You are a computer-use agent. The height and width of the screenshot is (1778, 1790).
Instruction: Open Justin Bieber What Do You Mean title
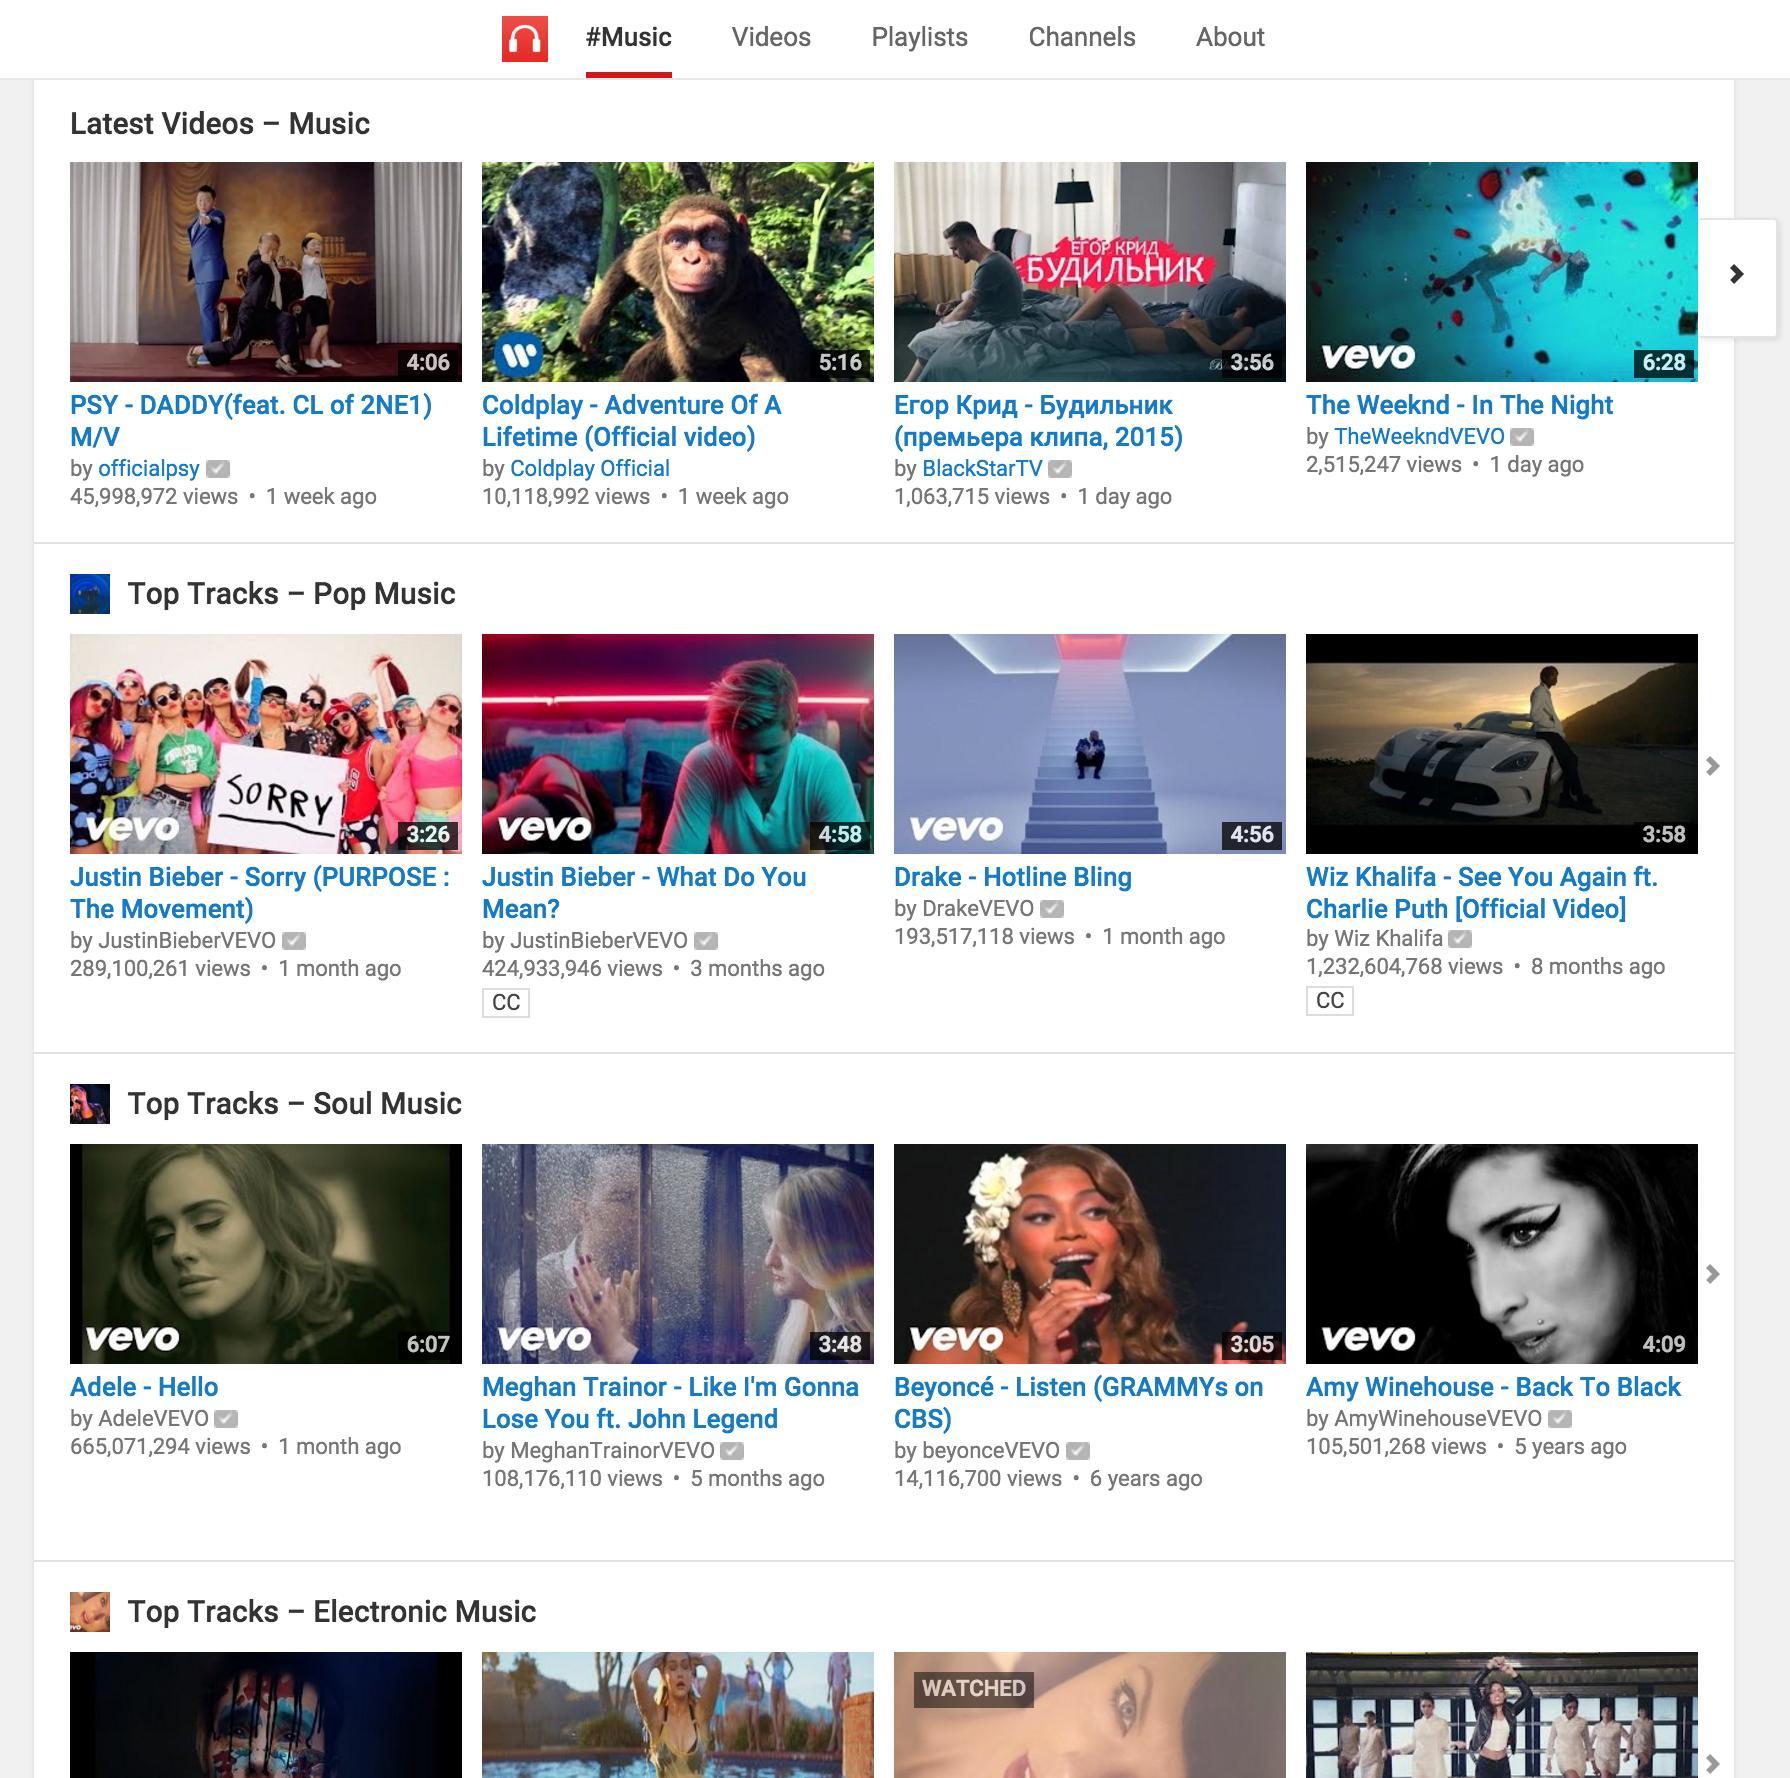click(x=644, y=893)
